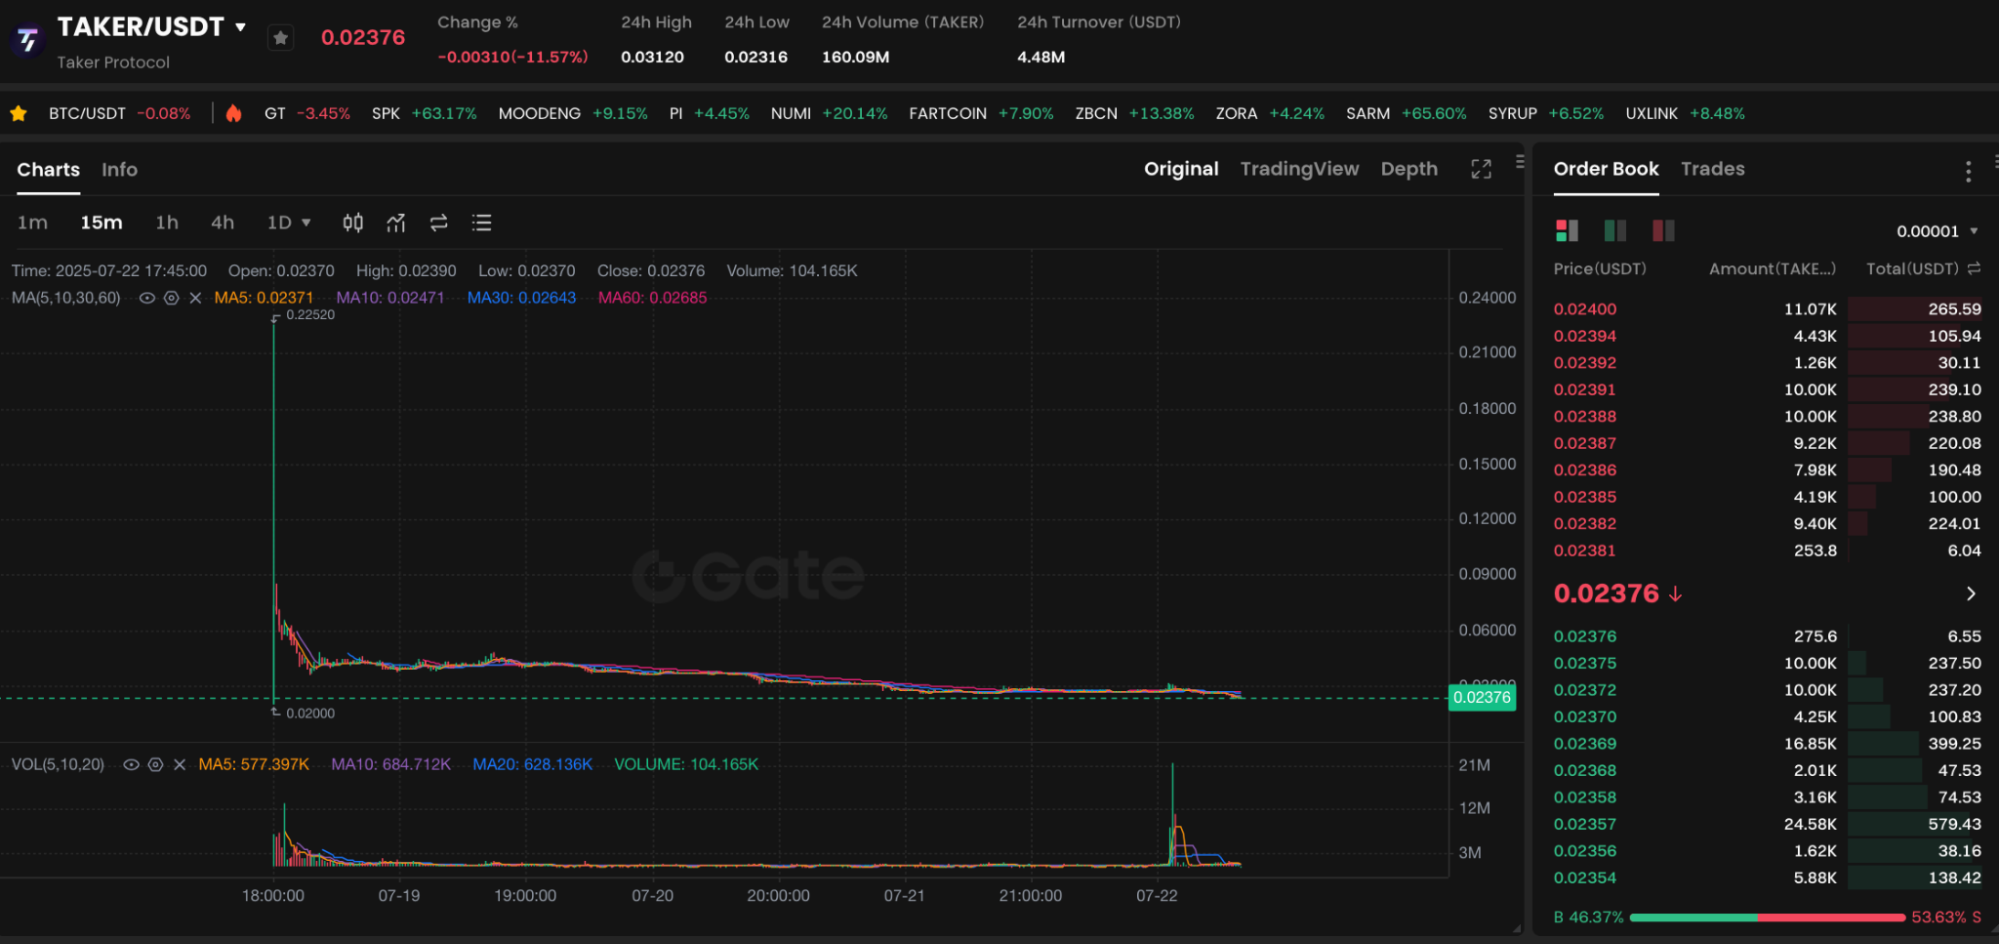Screen dimensions: 1999x944
Task: Click the hot flame icon in ticker
Action: (x=234, y=113)
